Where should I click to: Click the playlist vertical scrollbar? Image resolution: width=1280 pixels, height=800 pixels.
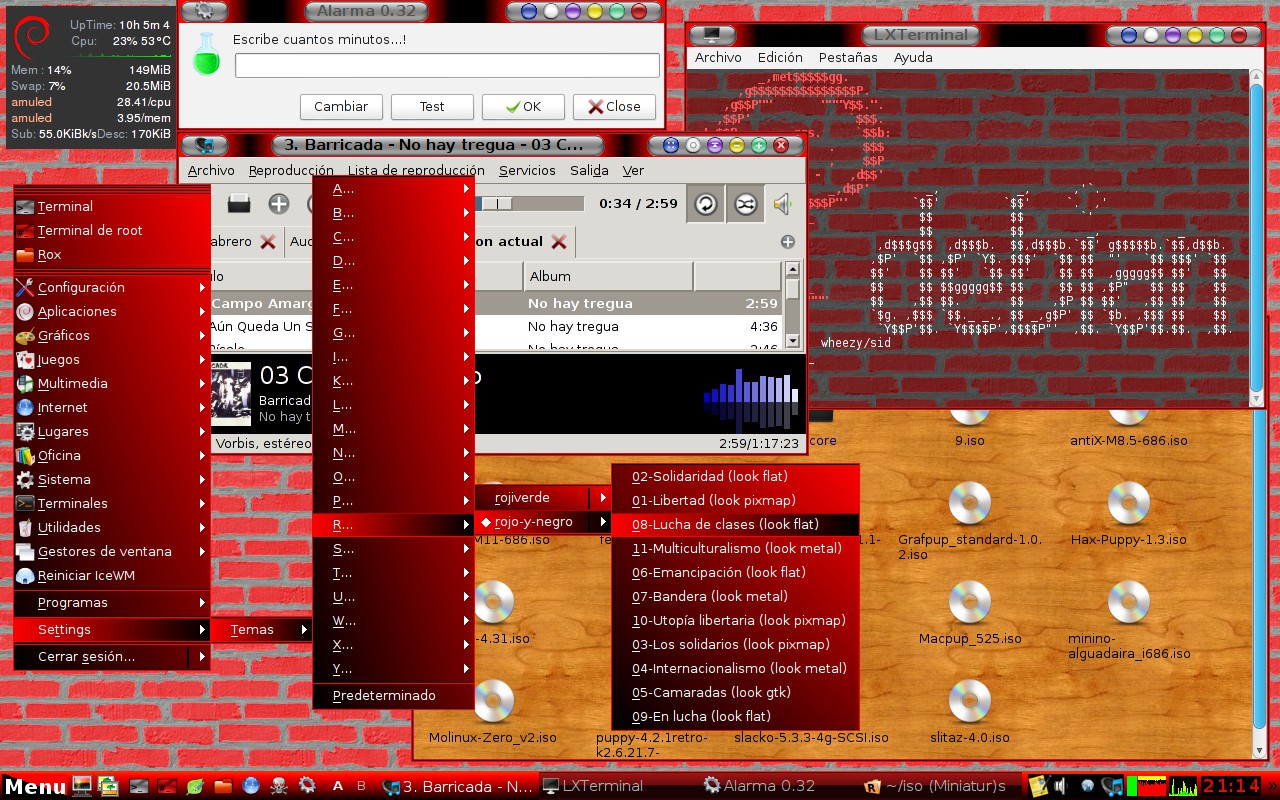pyautogui.click(x=793, y=305)
